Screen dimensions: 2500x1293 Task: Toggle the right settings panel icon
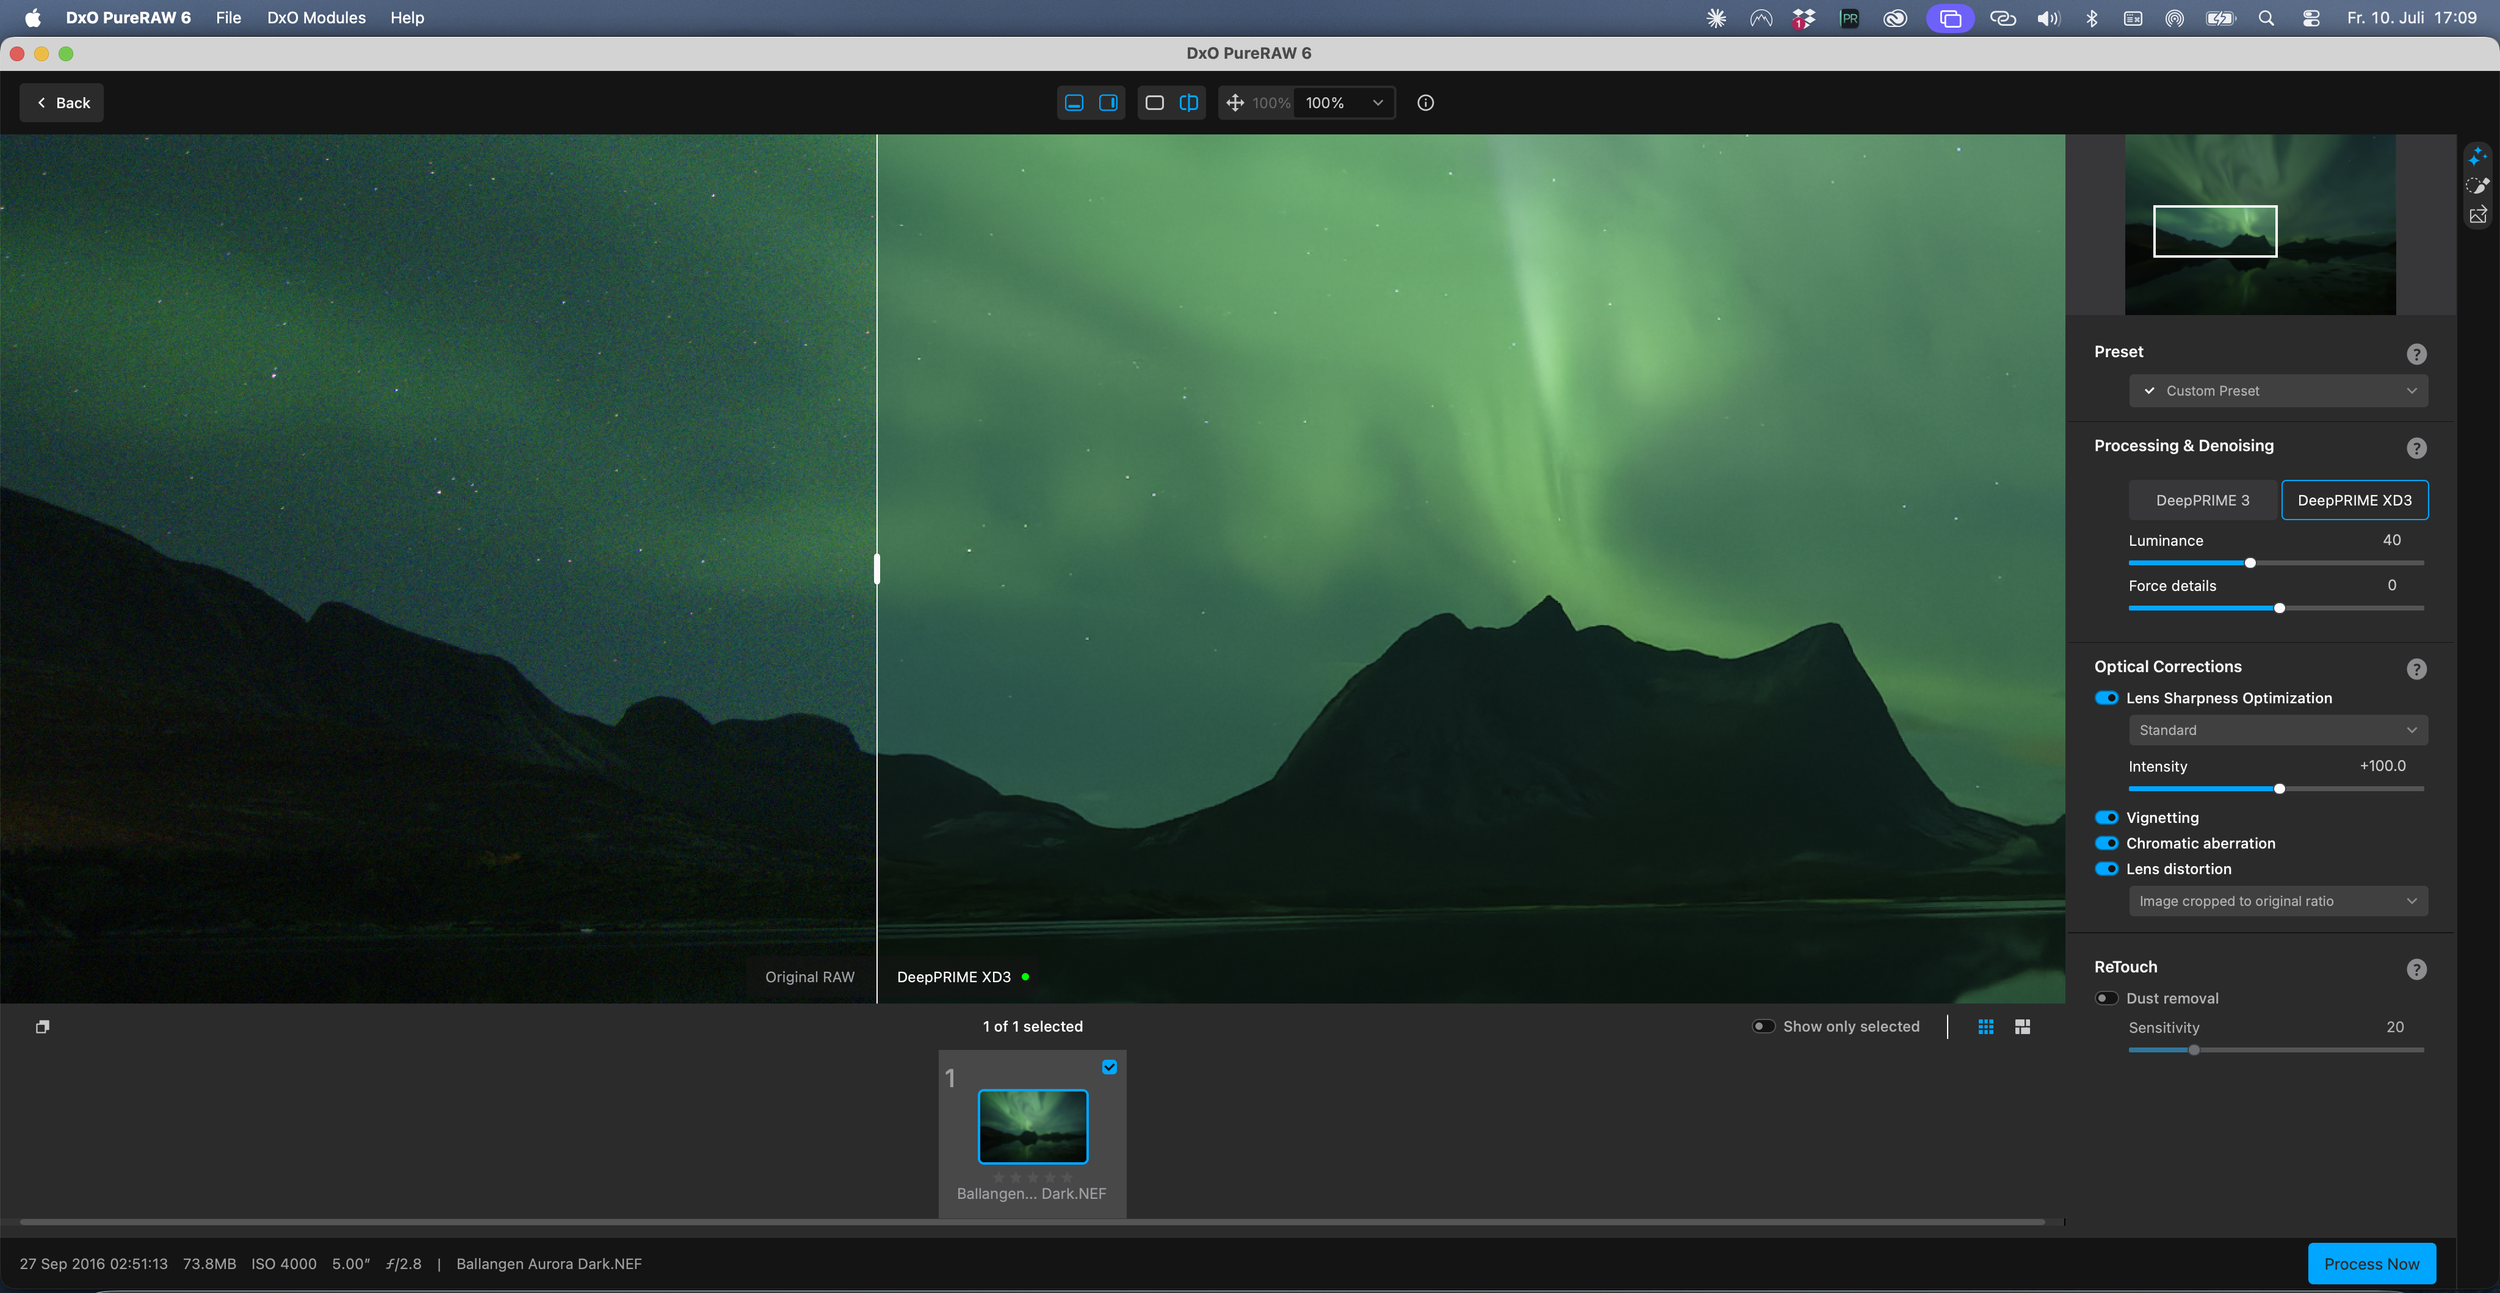(1108, 103)
